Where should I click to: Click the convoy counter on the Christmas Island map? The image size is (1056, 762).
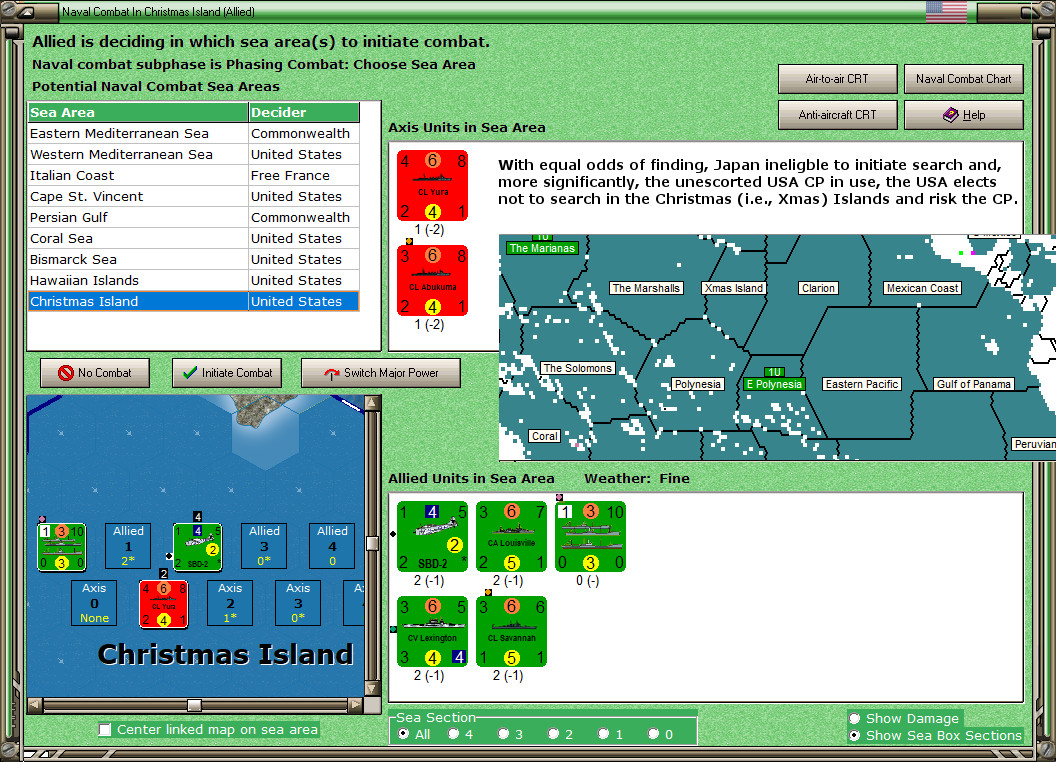coord(61,546)
